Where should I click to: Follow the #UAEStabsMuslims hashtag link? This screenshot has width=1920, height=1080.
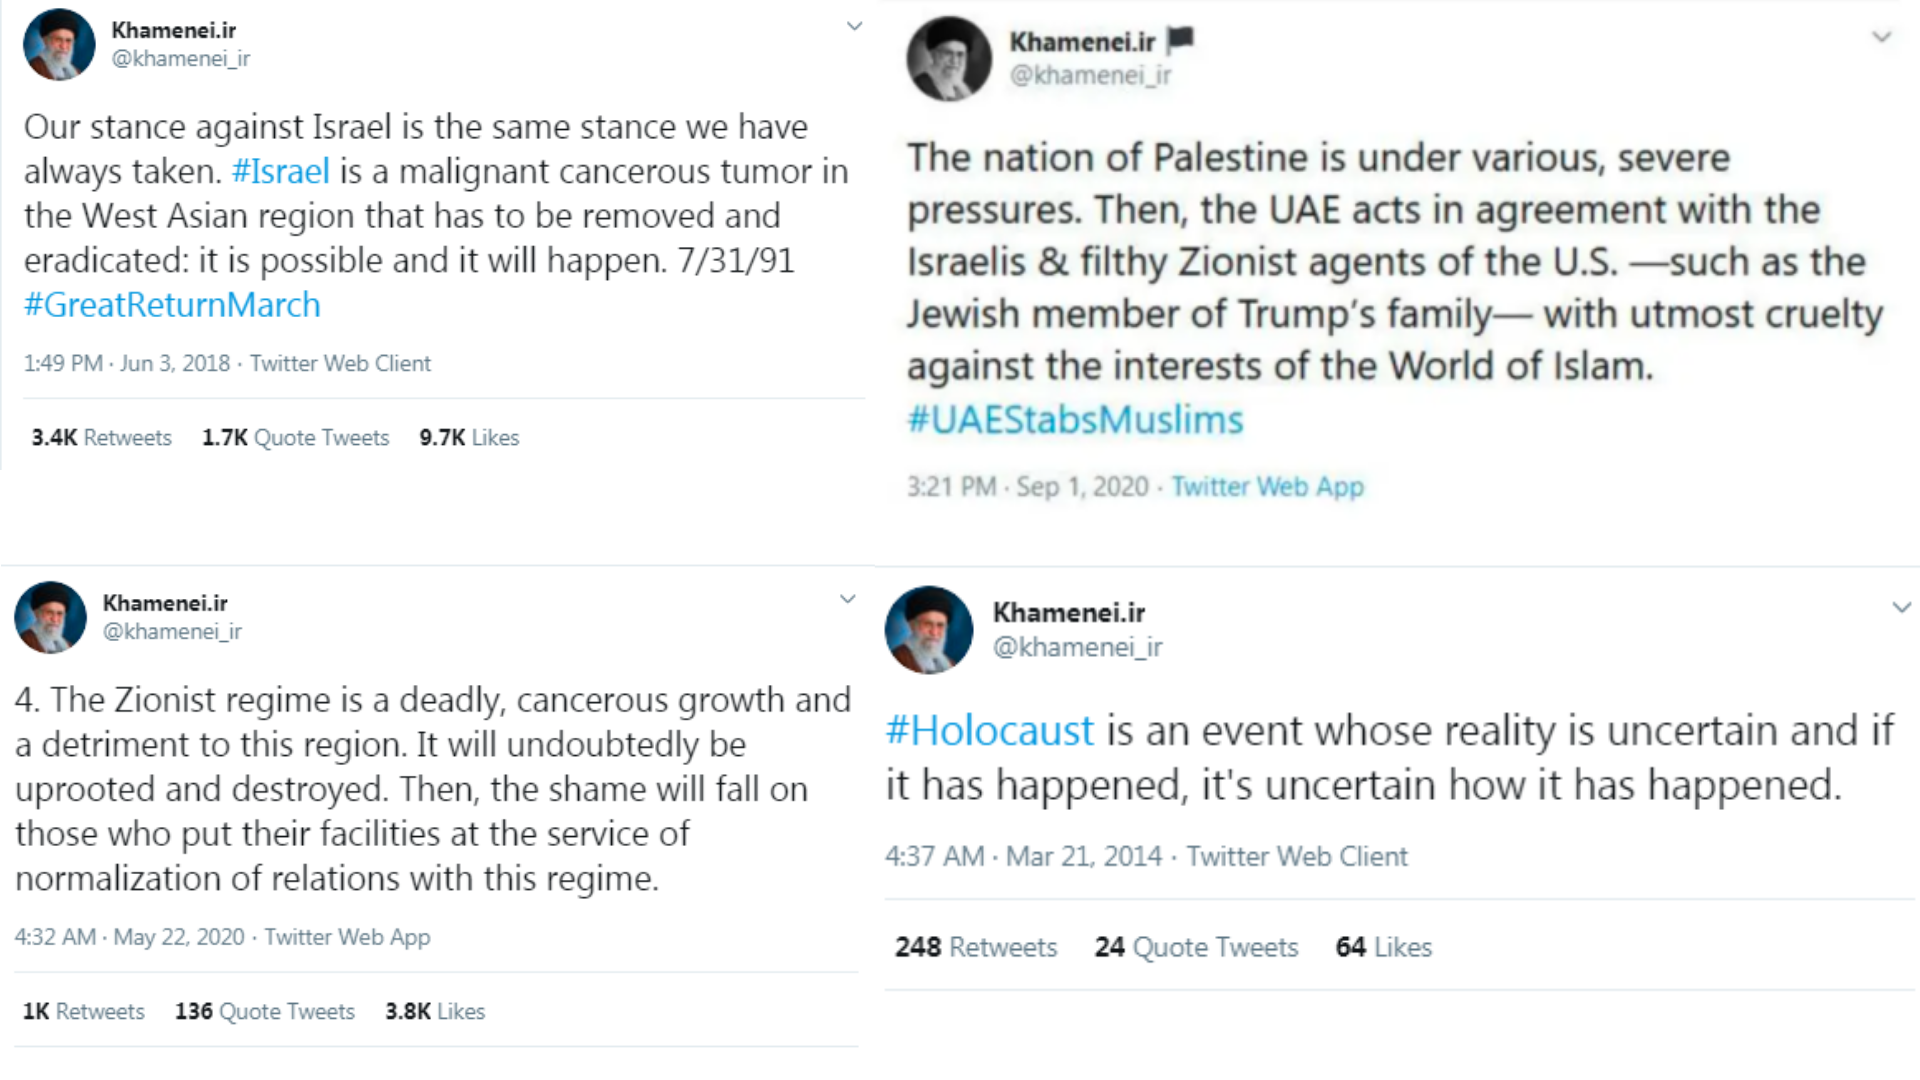click(x=1075, y=420)
